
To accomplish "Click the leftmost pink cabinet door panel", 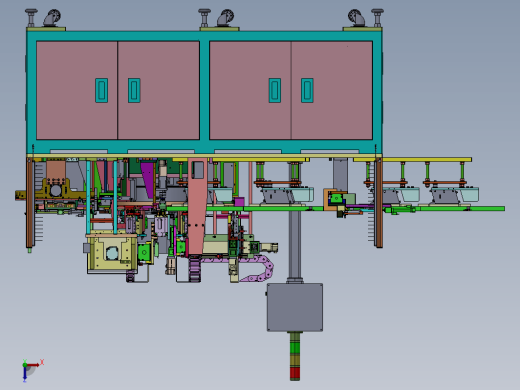I will [77, 90].
